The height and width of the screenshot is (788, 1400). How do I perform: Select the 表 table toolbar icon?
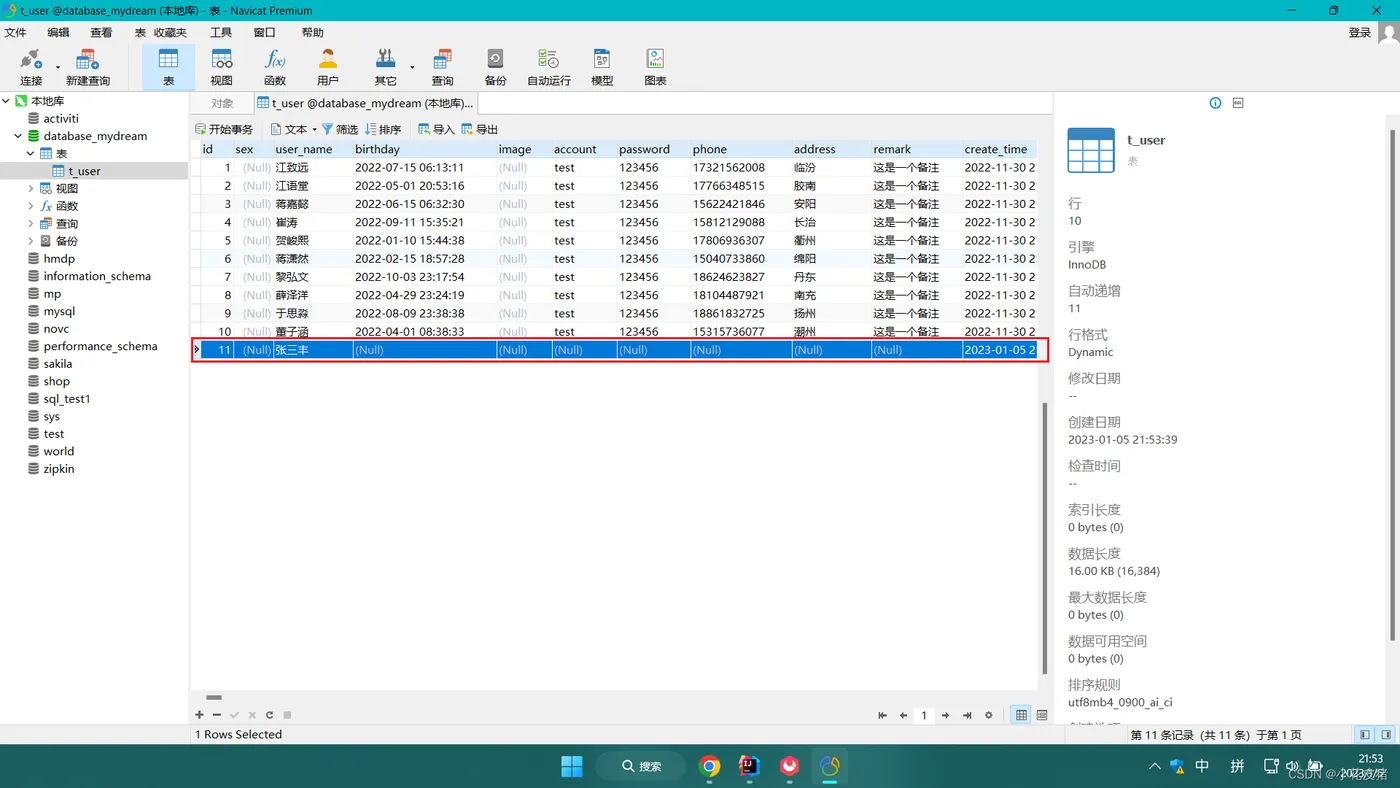[x=168, y=66]
